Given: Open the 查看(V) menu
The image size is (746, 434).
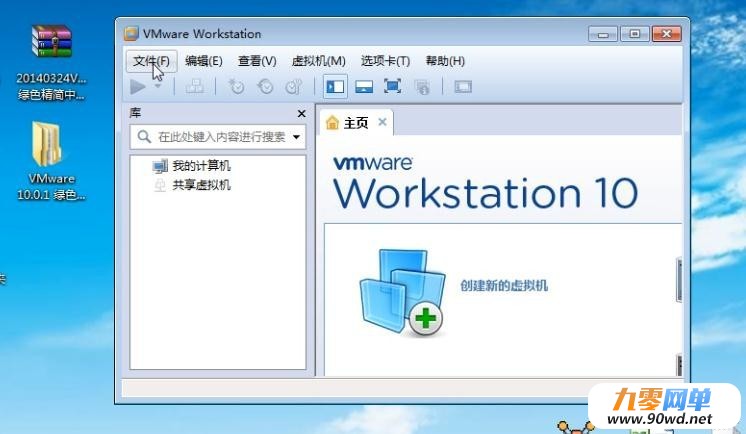Looking at the screenshot, I should tap(257, 61).
